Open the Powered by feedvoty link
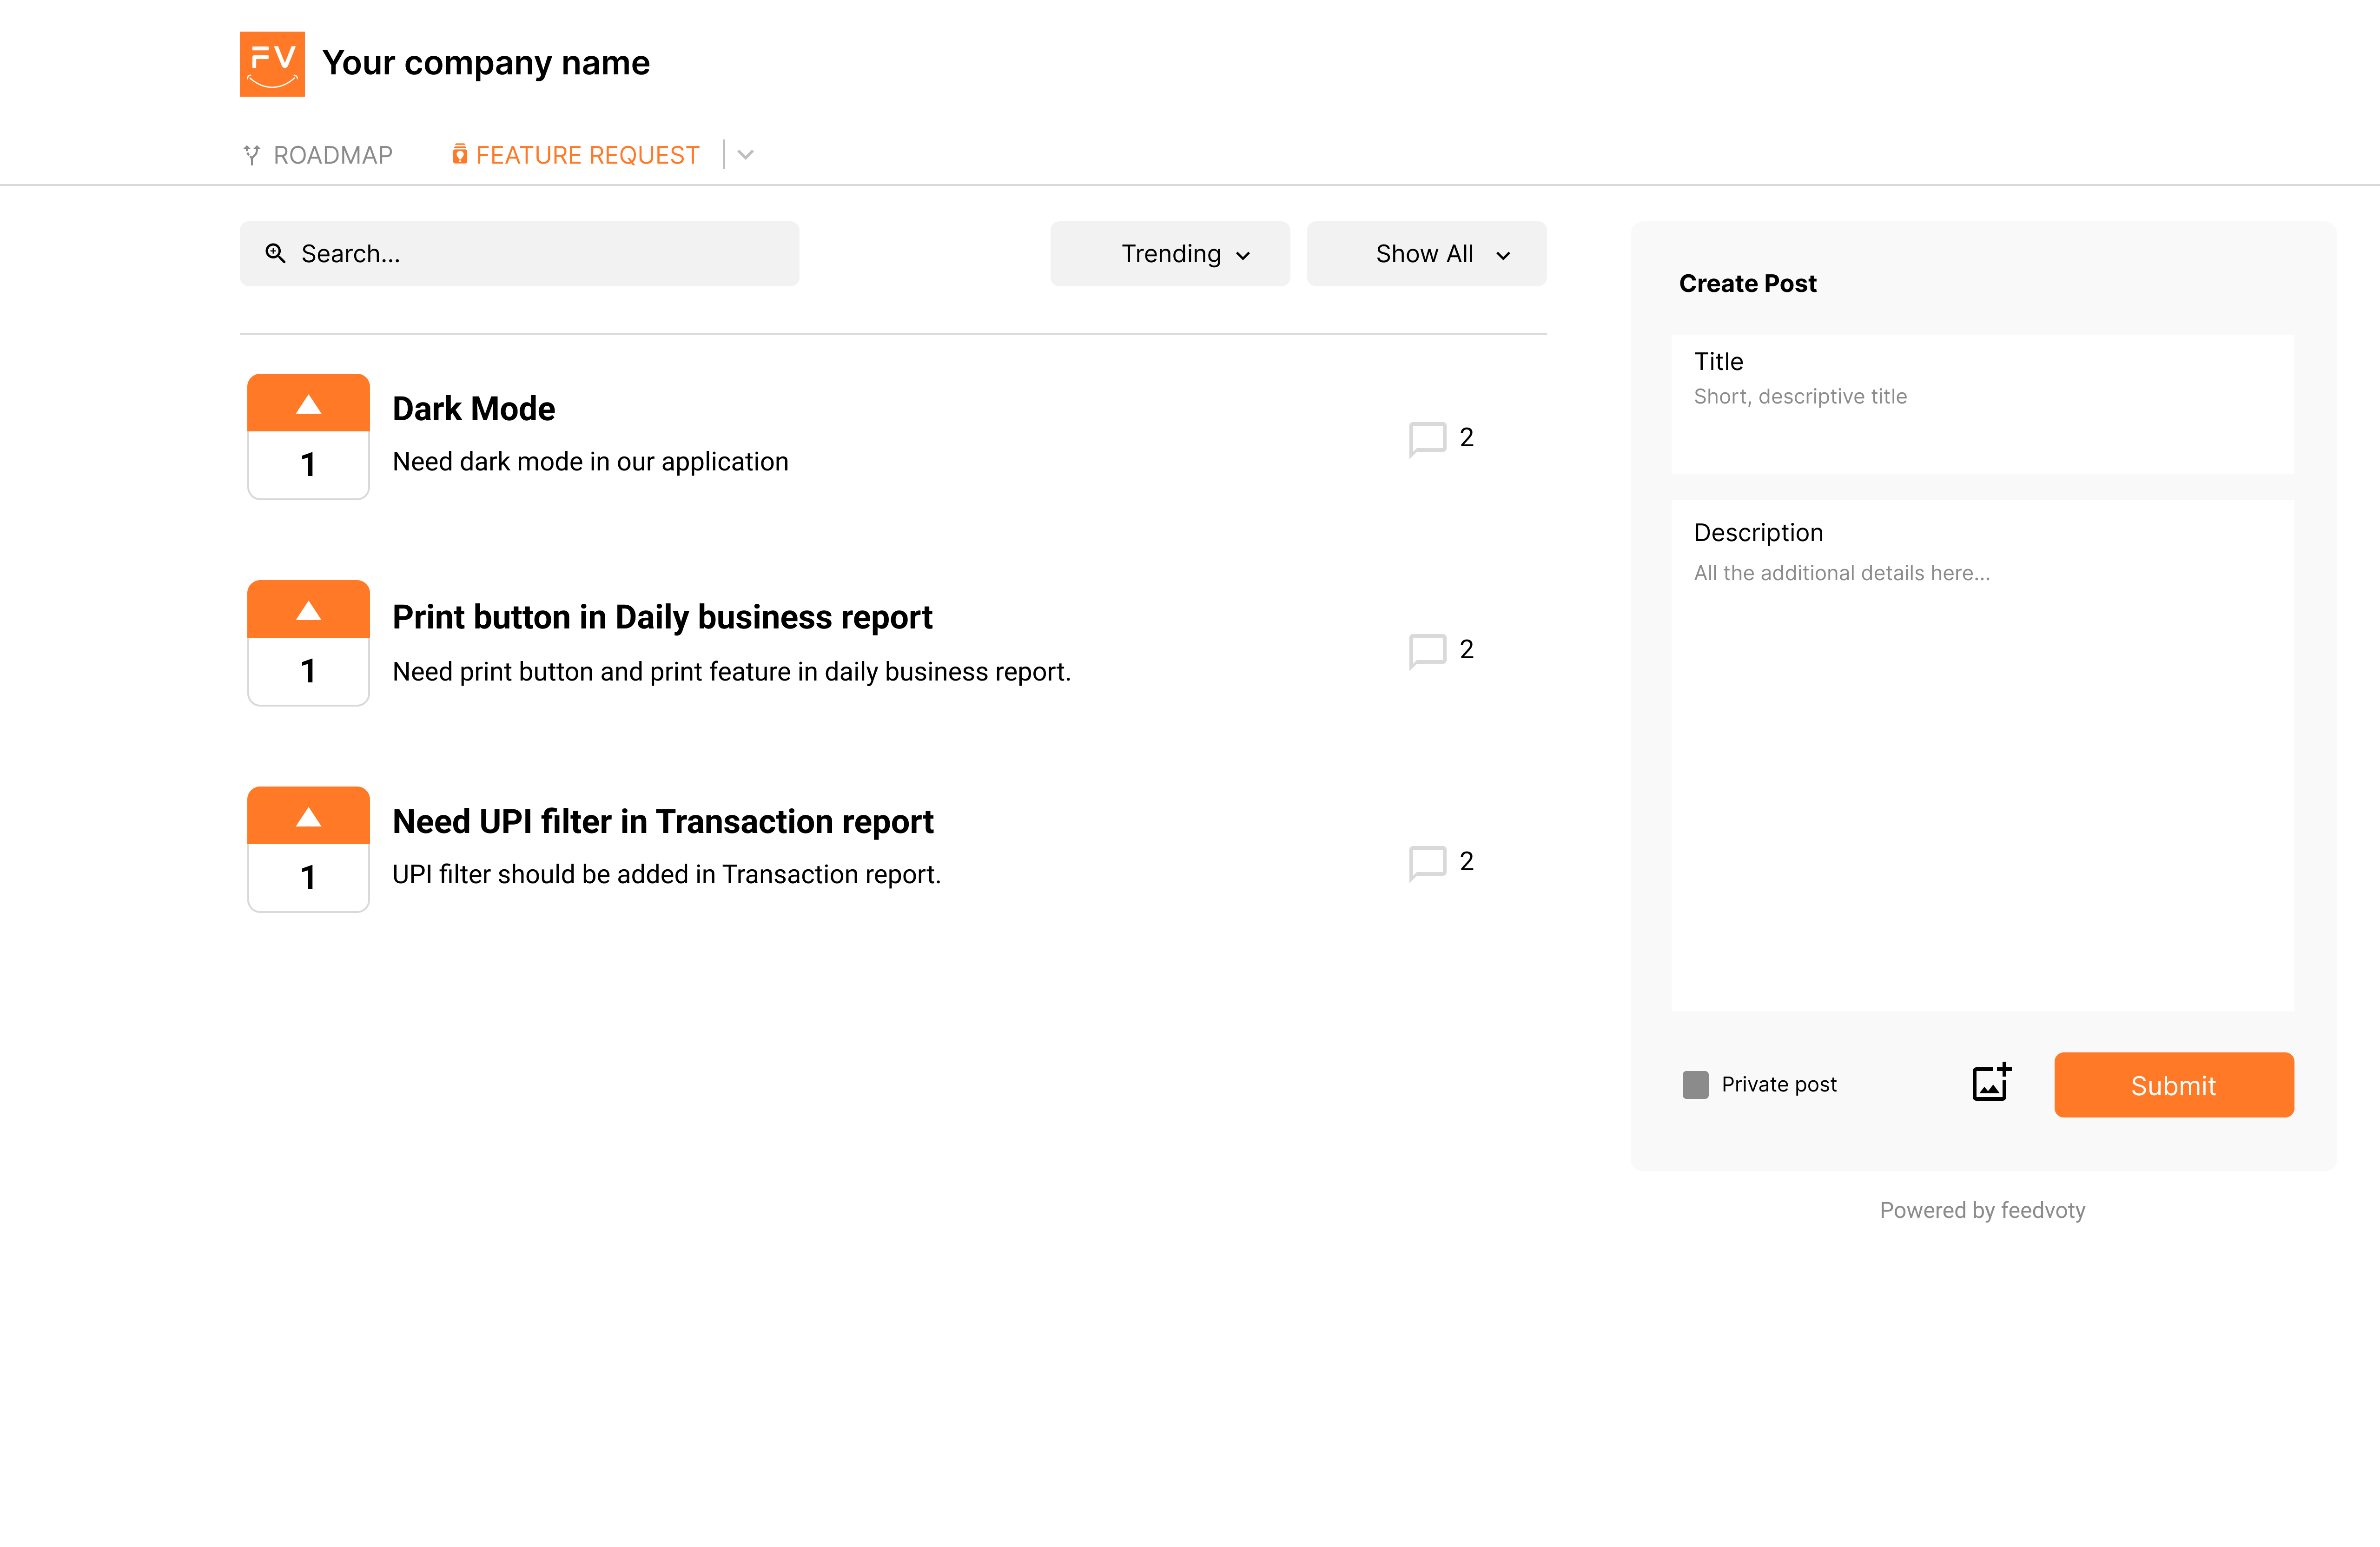Viewport: 2380px width, 1547px height. [1981, 1210]
